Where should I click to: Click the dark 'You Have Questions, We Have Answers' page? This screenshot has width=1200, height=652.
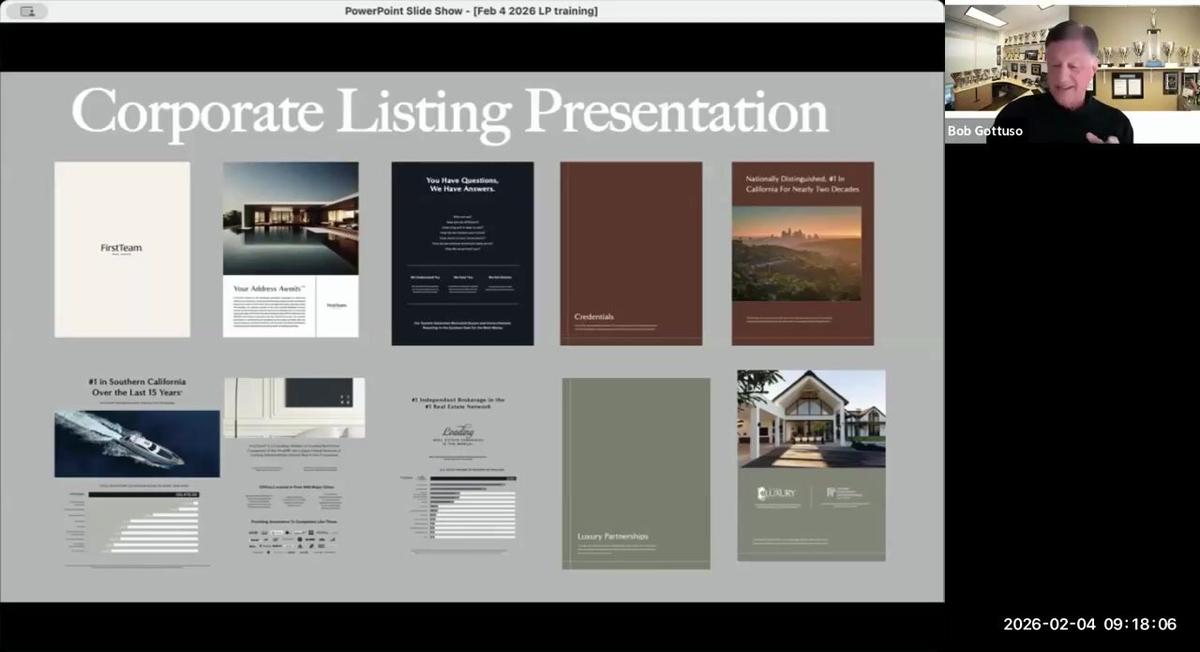point(462,251)
